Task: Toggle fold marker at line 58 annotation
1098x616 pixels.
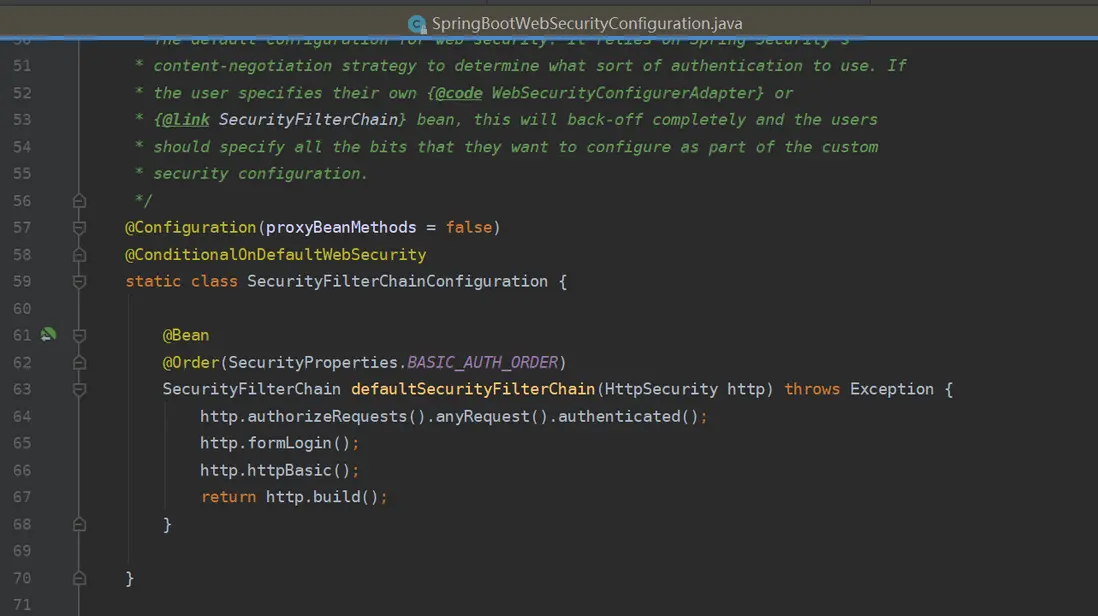Action: pyautogui.click(x=79, y=255)
